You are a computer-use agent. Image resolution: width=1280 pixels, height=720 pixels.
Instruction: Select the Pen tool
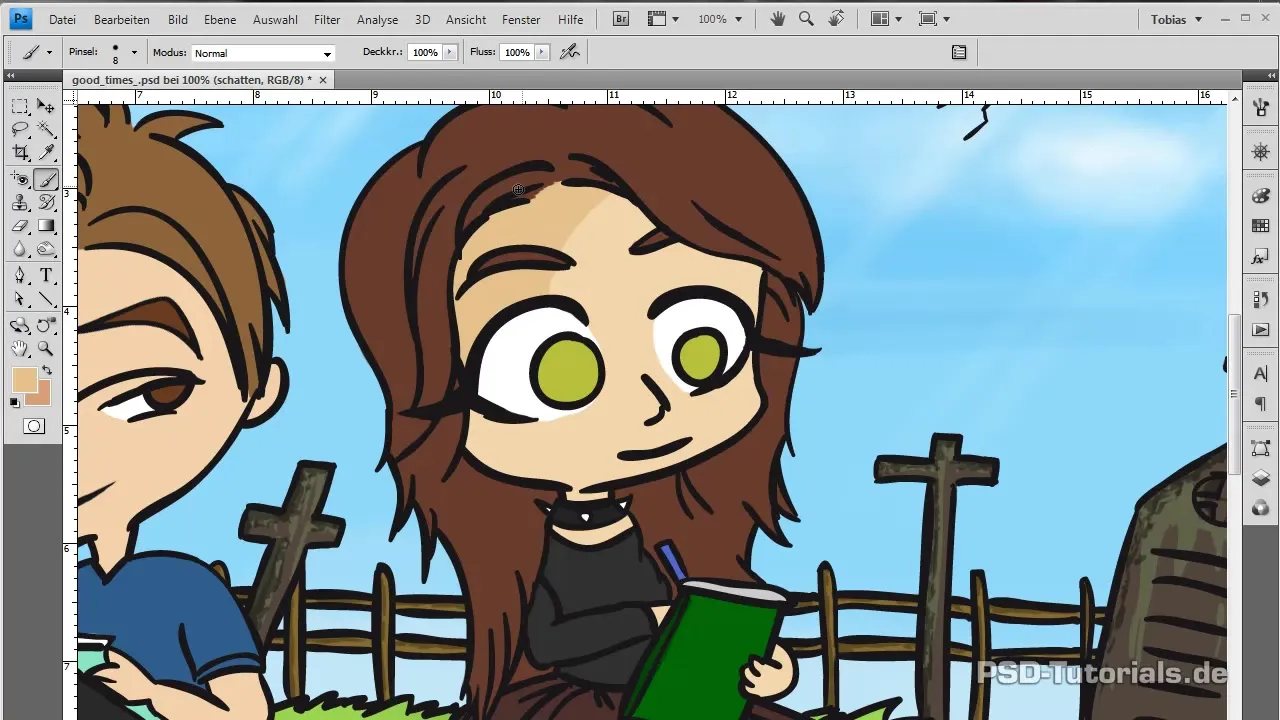point(20,276)
